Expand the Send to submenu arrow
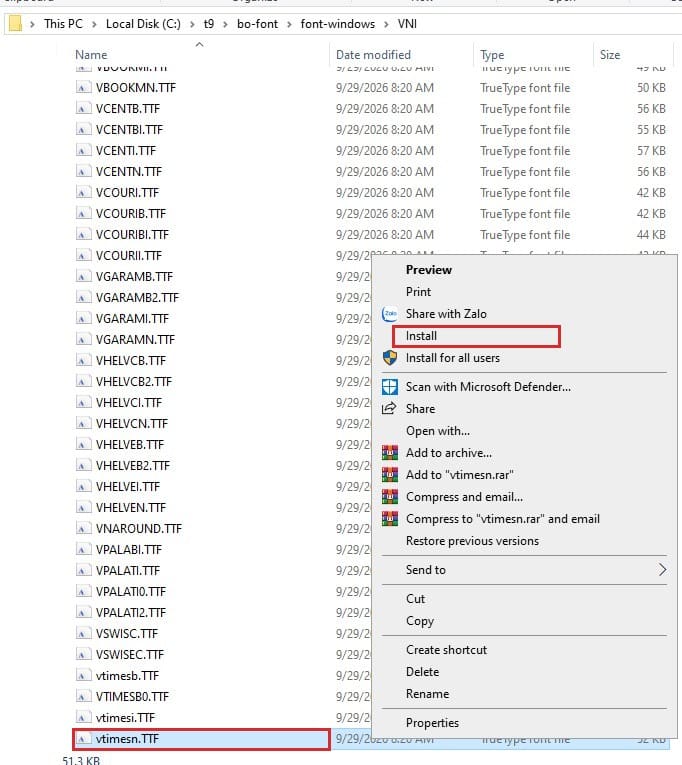This screenshot has height=765, width=682. pyautogui.click(x=662, y=569)
